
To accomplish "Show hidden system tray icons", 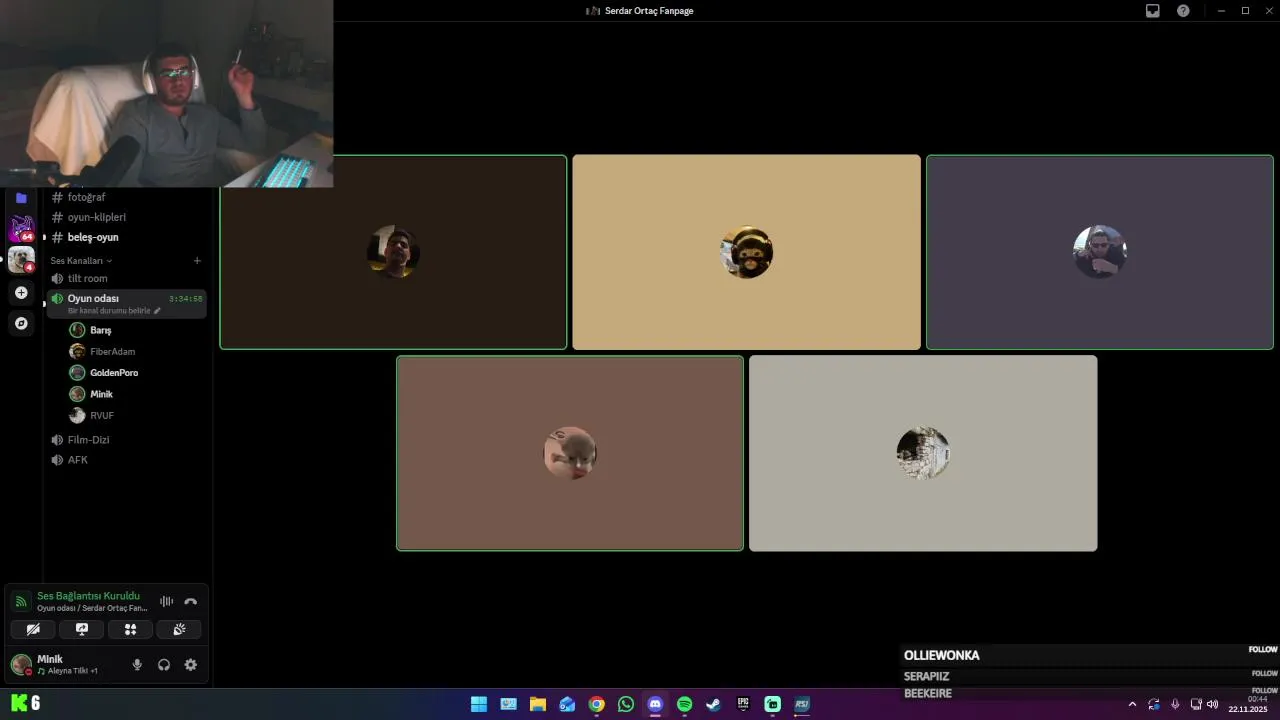I will 1132,704.
